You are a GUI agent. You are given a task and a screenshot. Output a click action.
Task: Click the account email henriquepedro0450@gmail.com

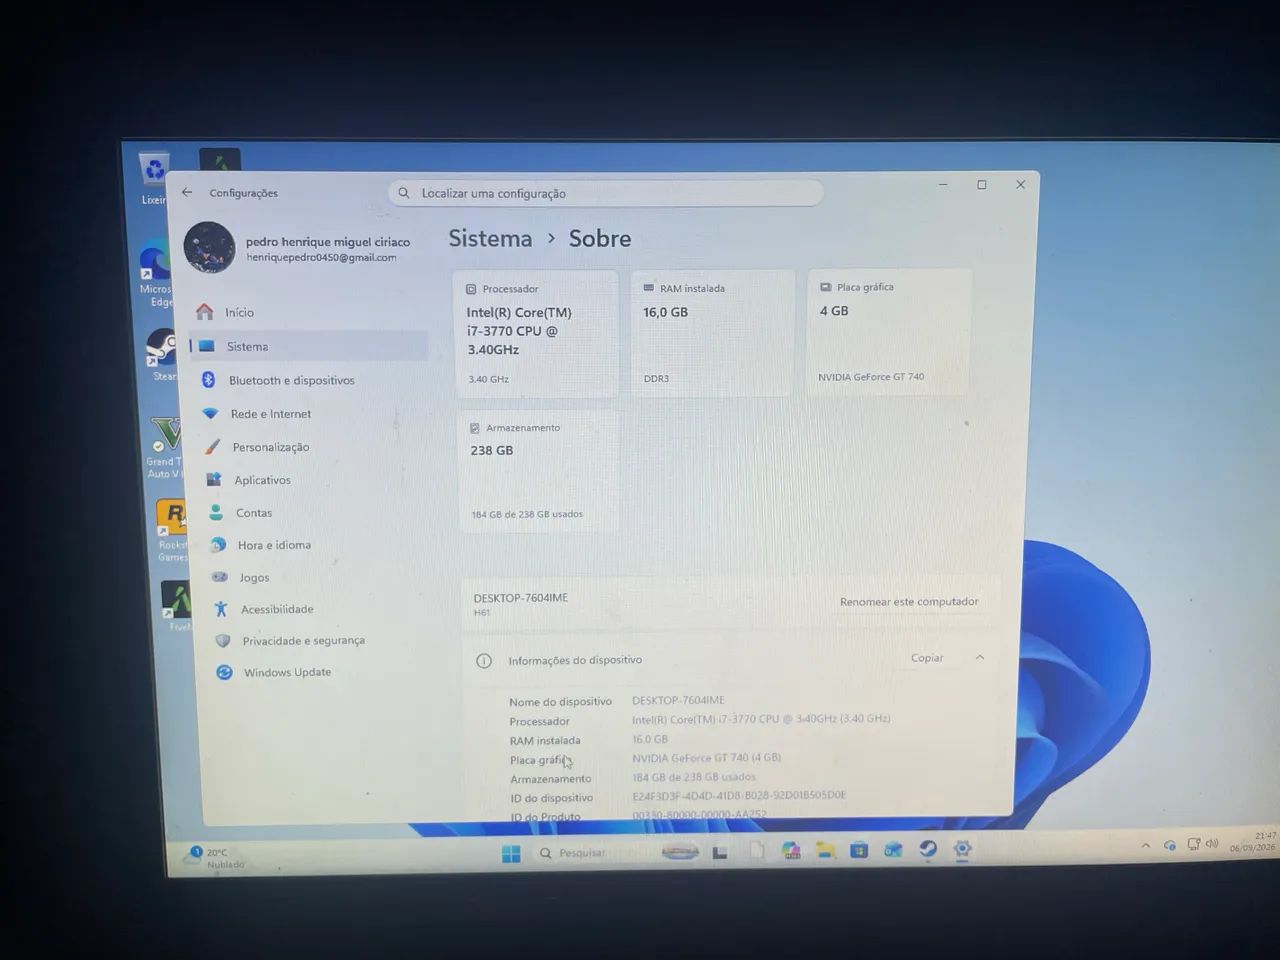pos(321,258)
